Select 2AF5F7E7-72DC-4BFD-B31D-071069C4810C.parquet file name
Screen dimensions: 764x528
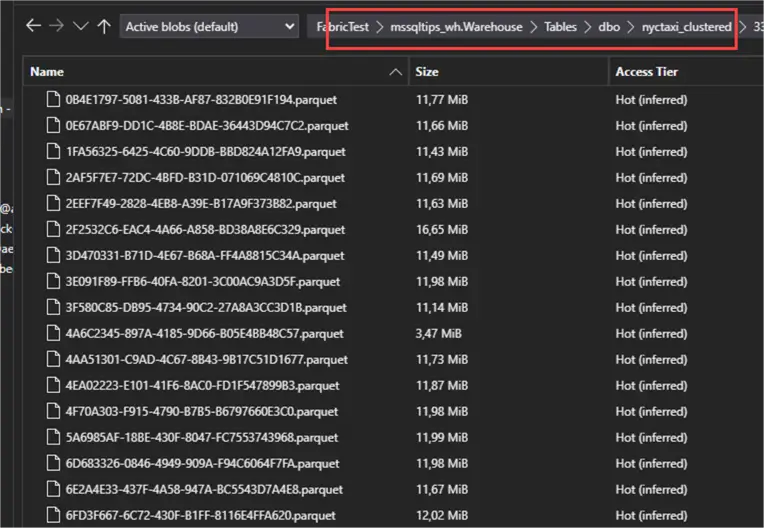tap(205, 178)
